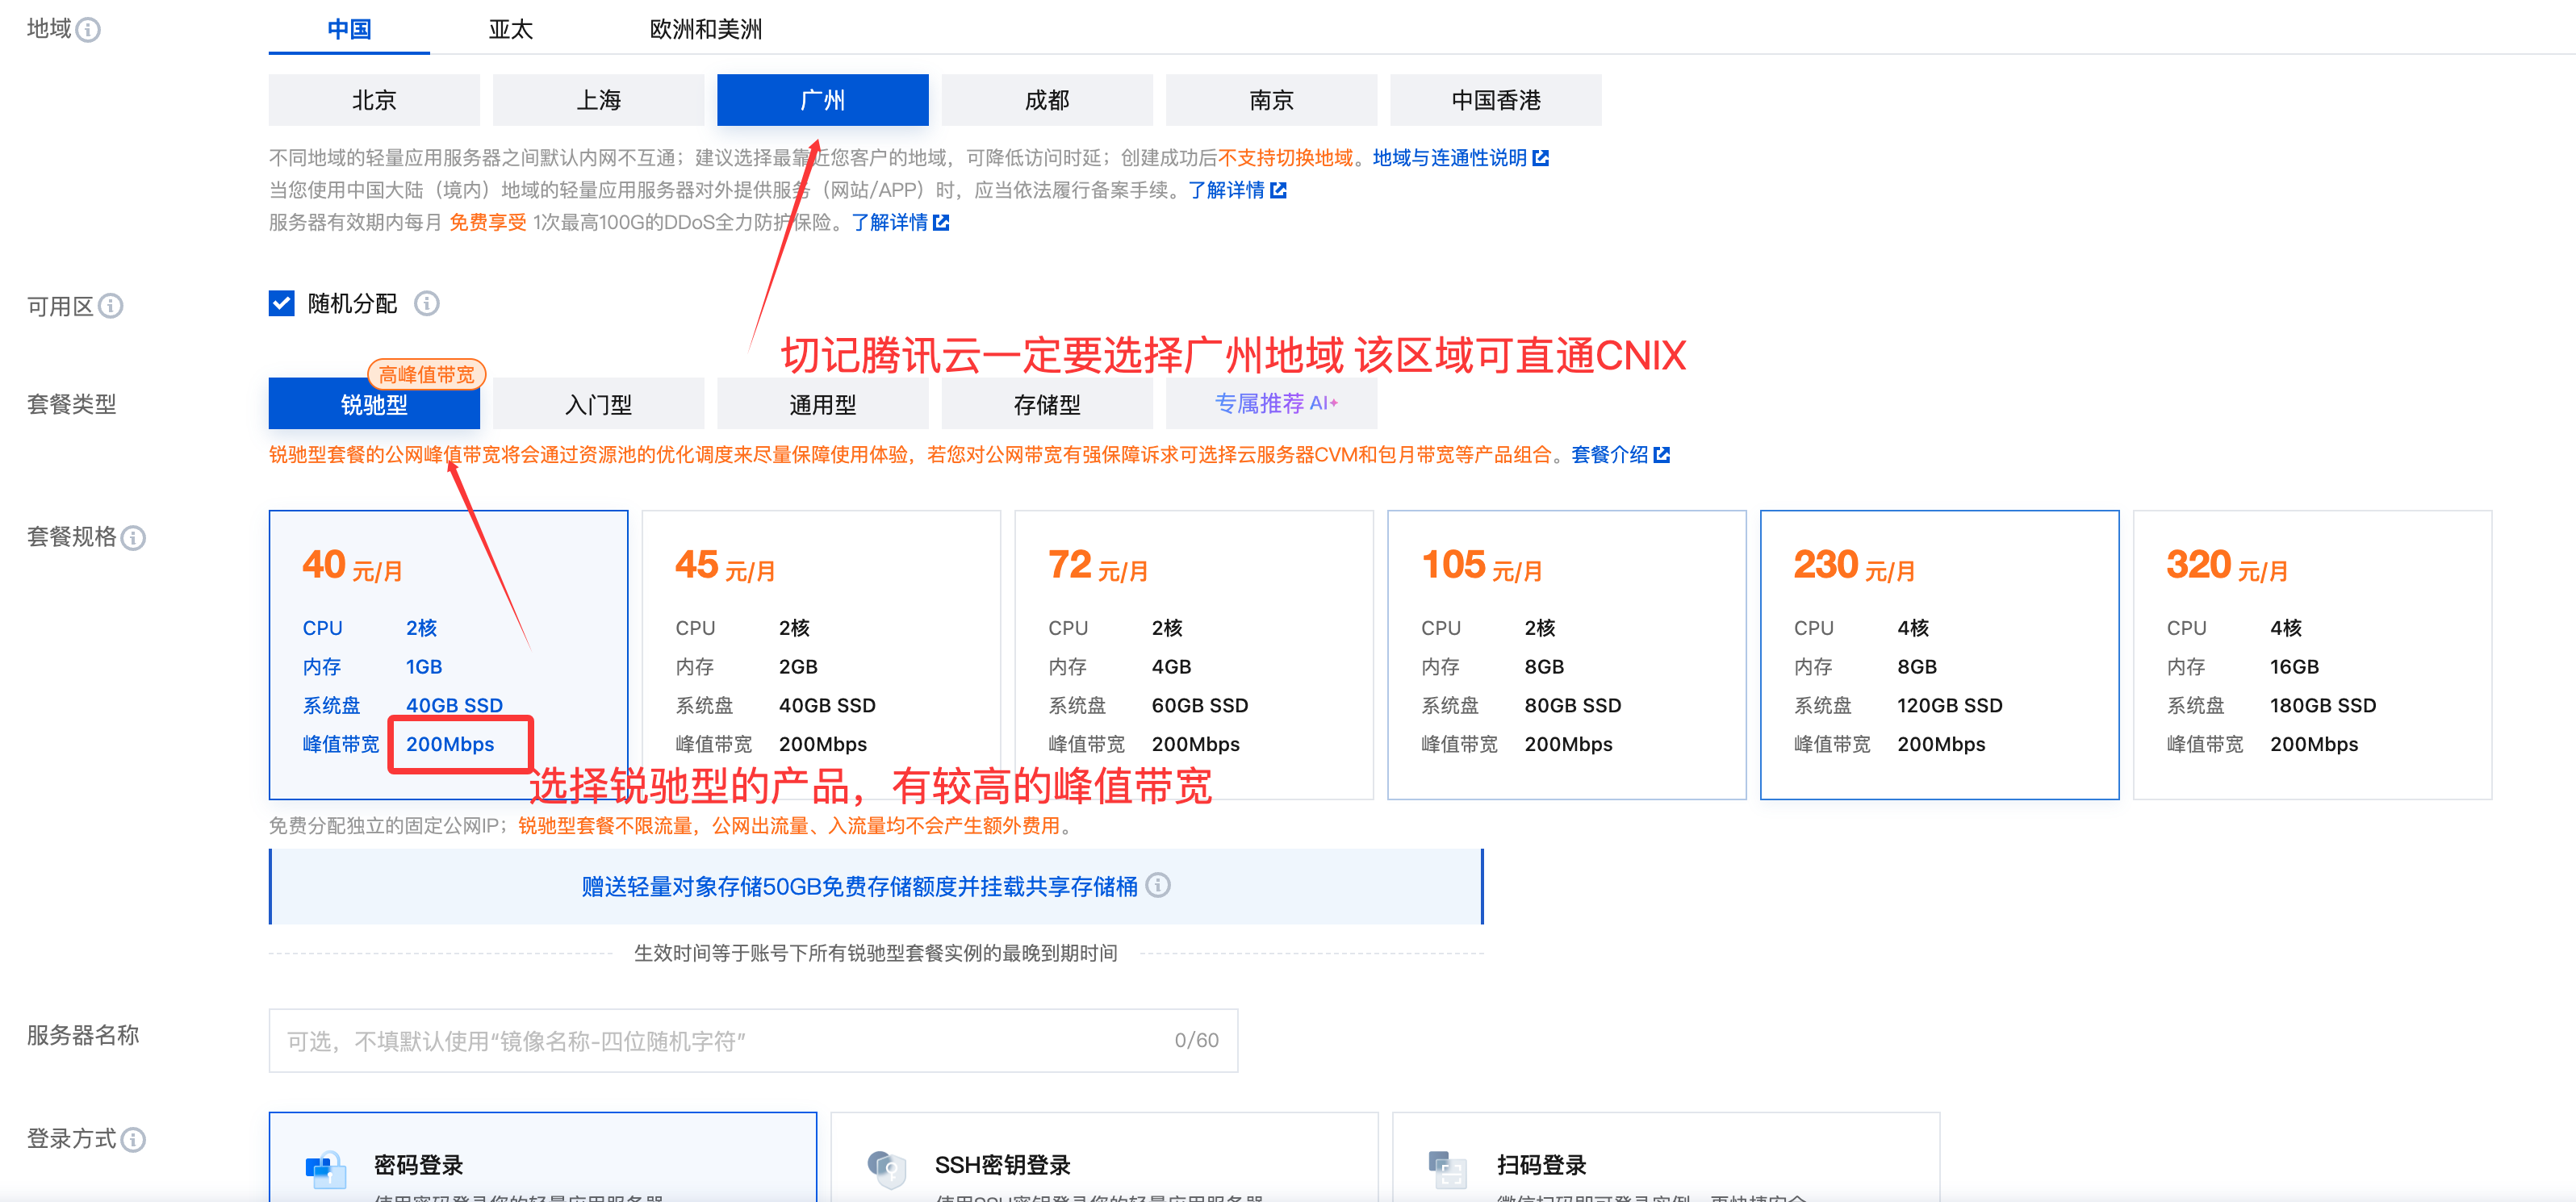2576x1202 pixels.
Task: Click the 地域 info icon
Action: (89, 28)
